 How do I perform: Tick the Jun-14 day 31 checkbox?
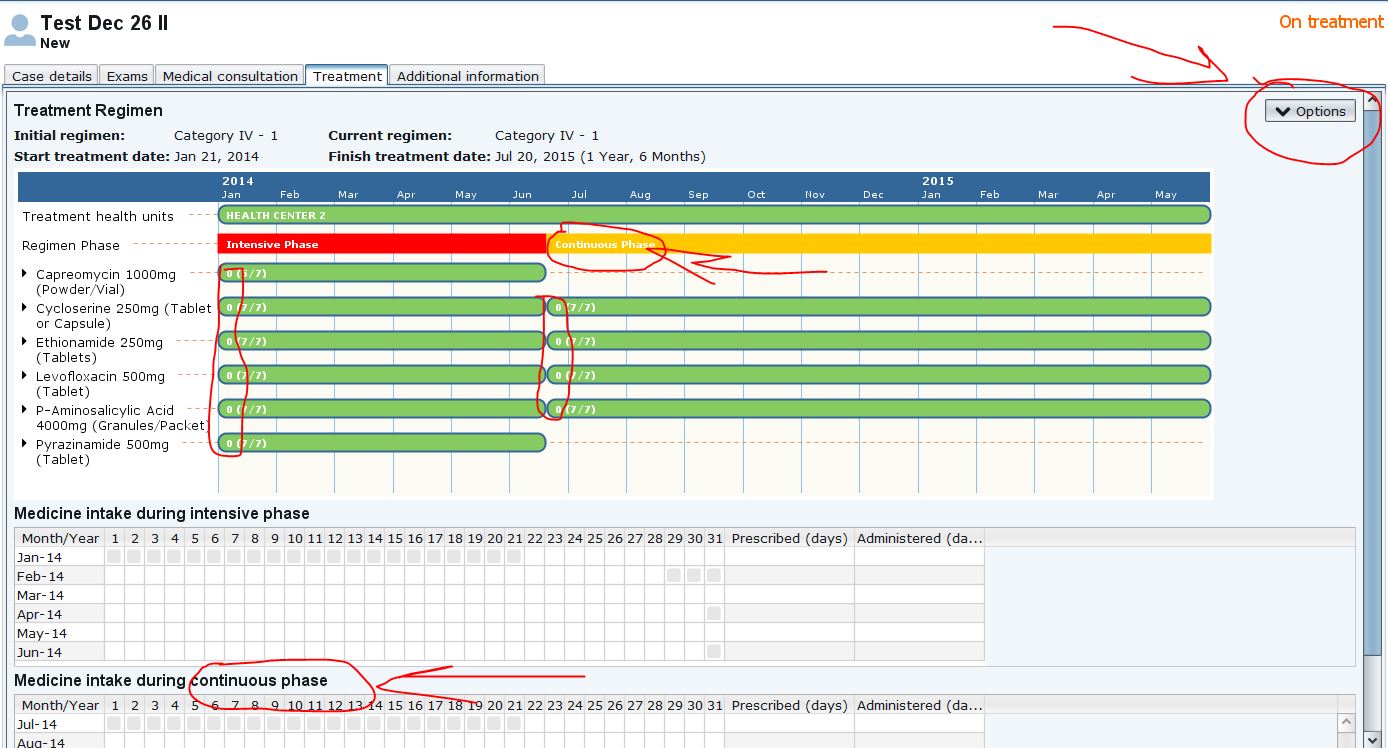(x=714, y=652)
